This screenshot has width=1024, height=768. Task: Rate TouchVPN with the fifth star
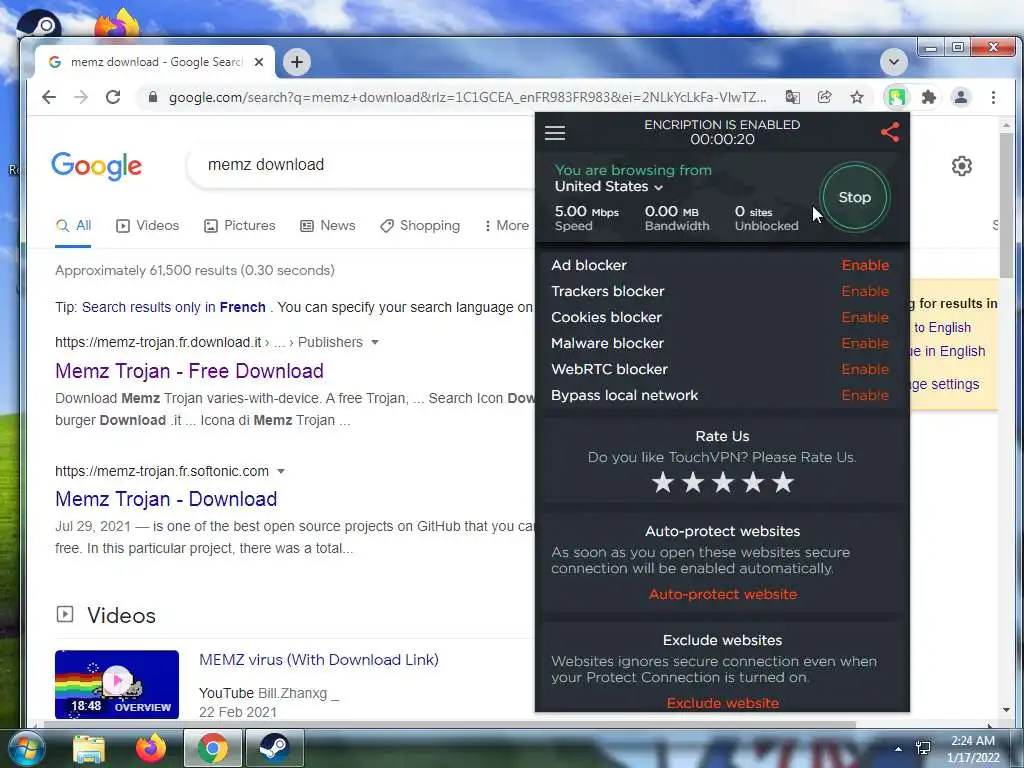[x=782, y=483]
